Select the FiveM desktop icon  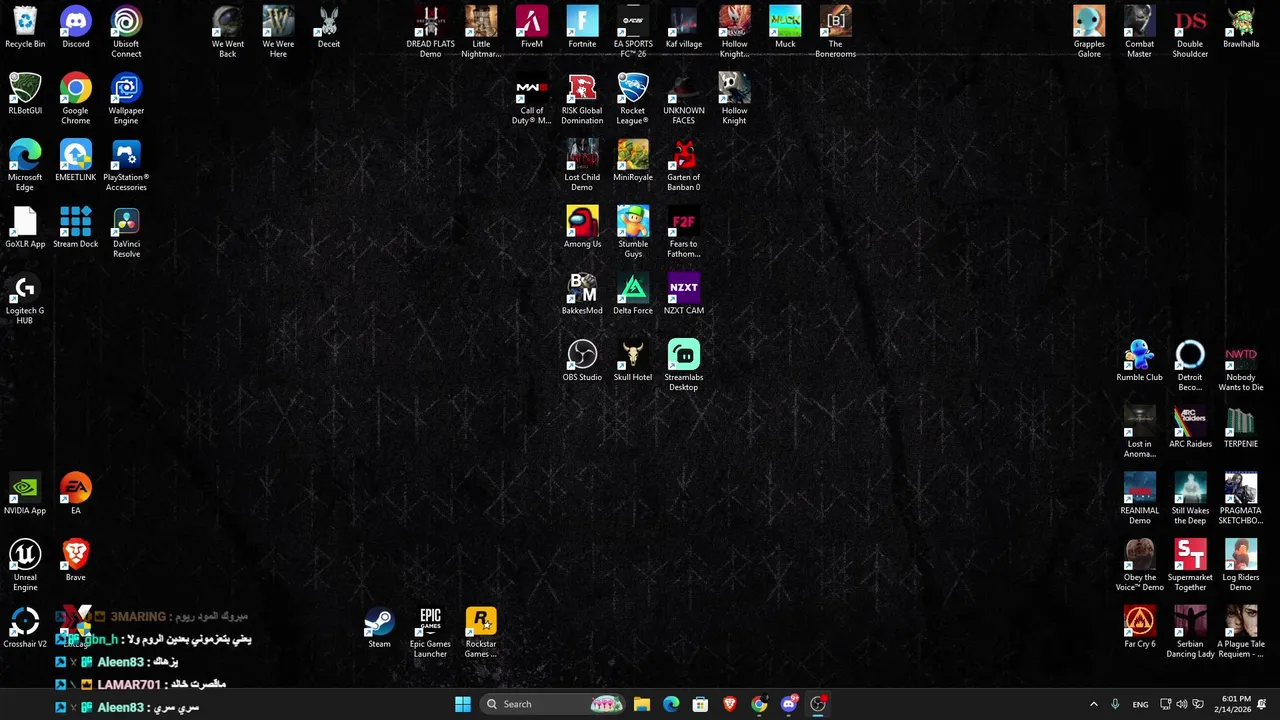point(532,27)
